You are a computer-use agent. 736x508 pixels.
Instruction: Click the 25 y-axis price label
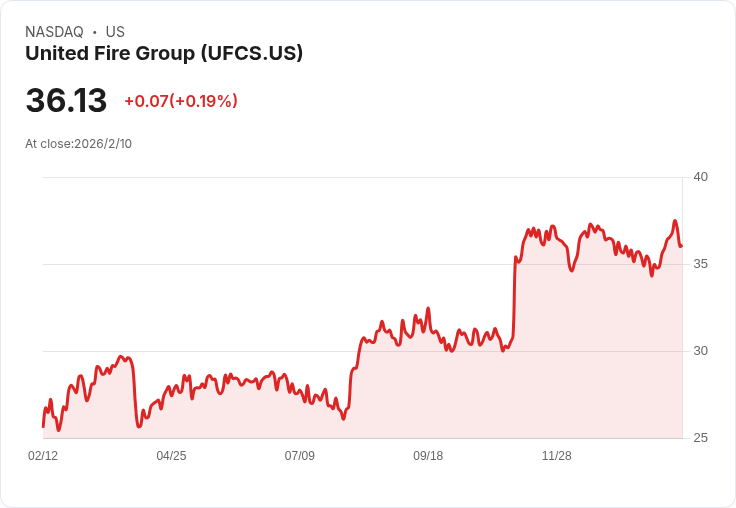point(700,438)
